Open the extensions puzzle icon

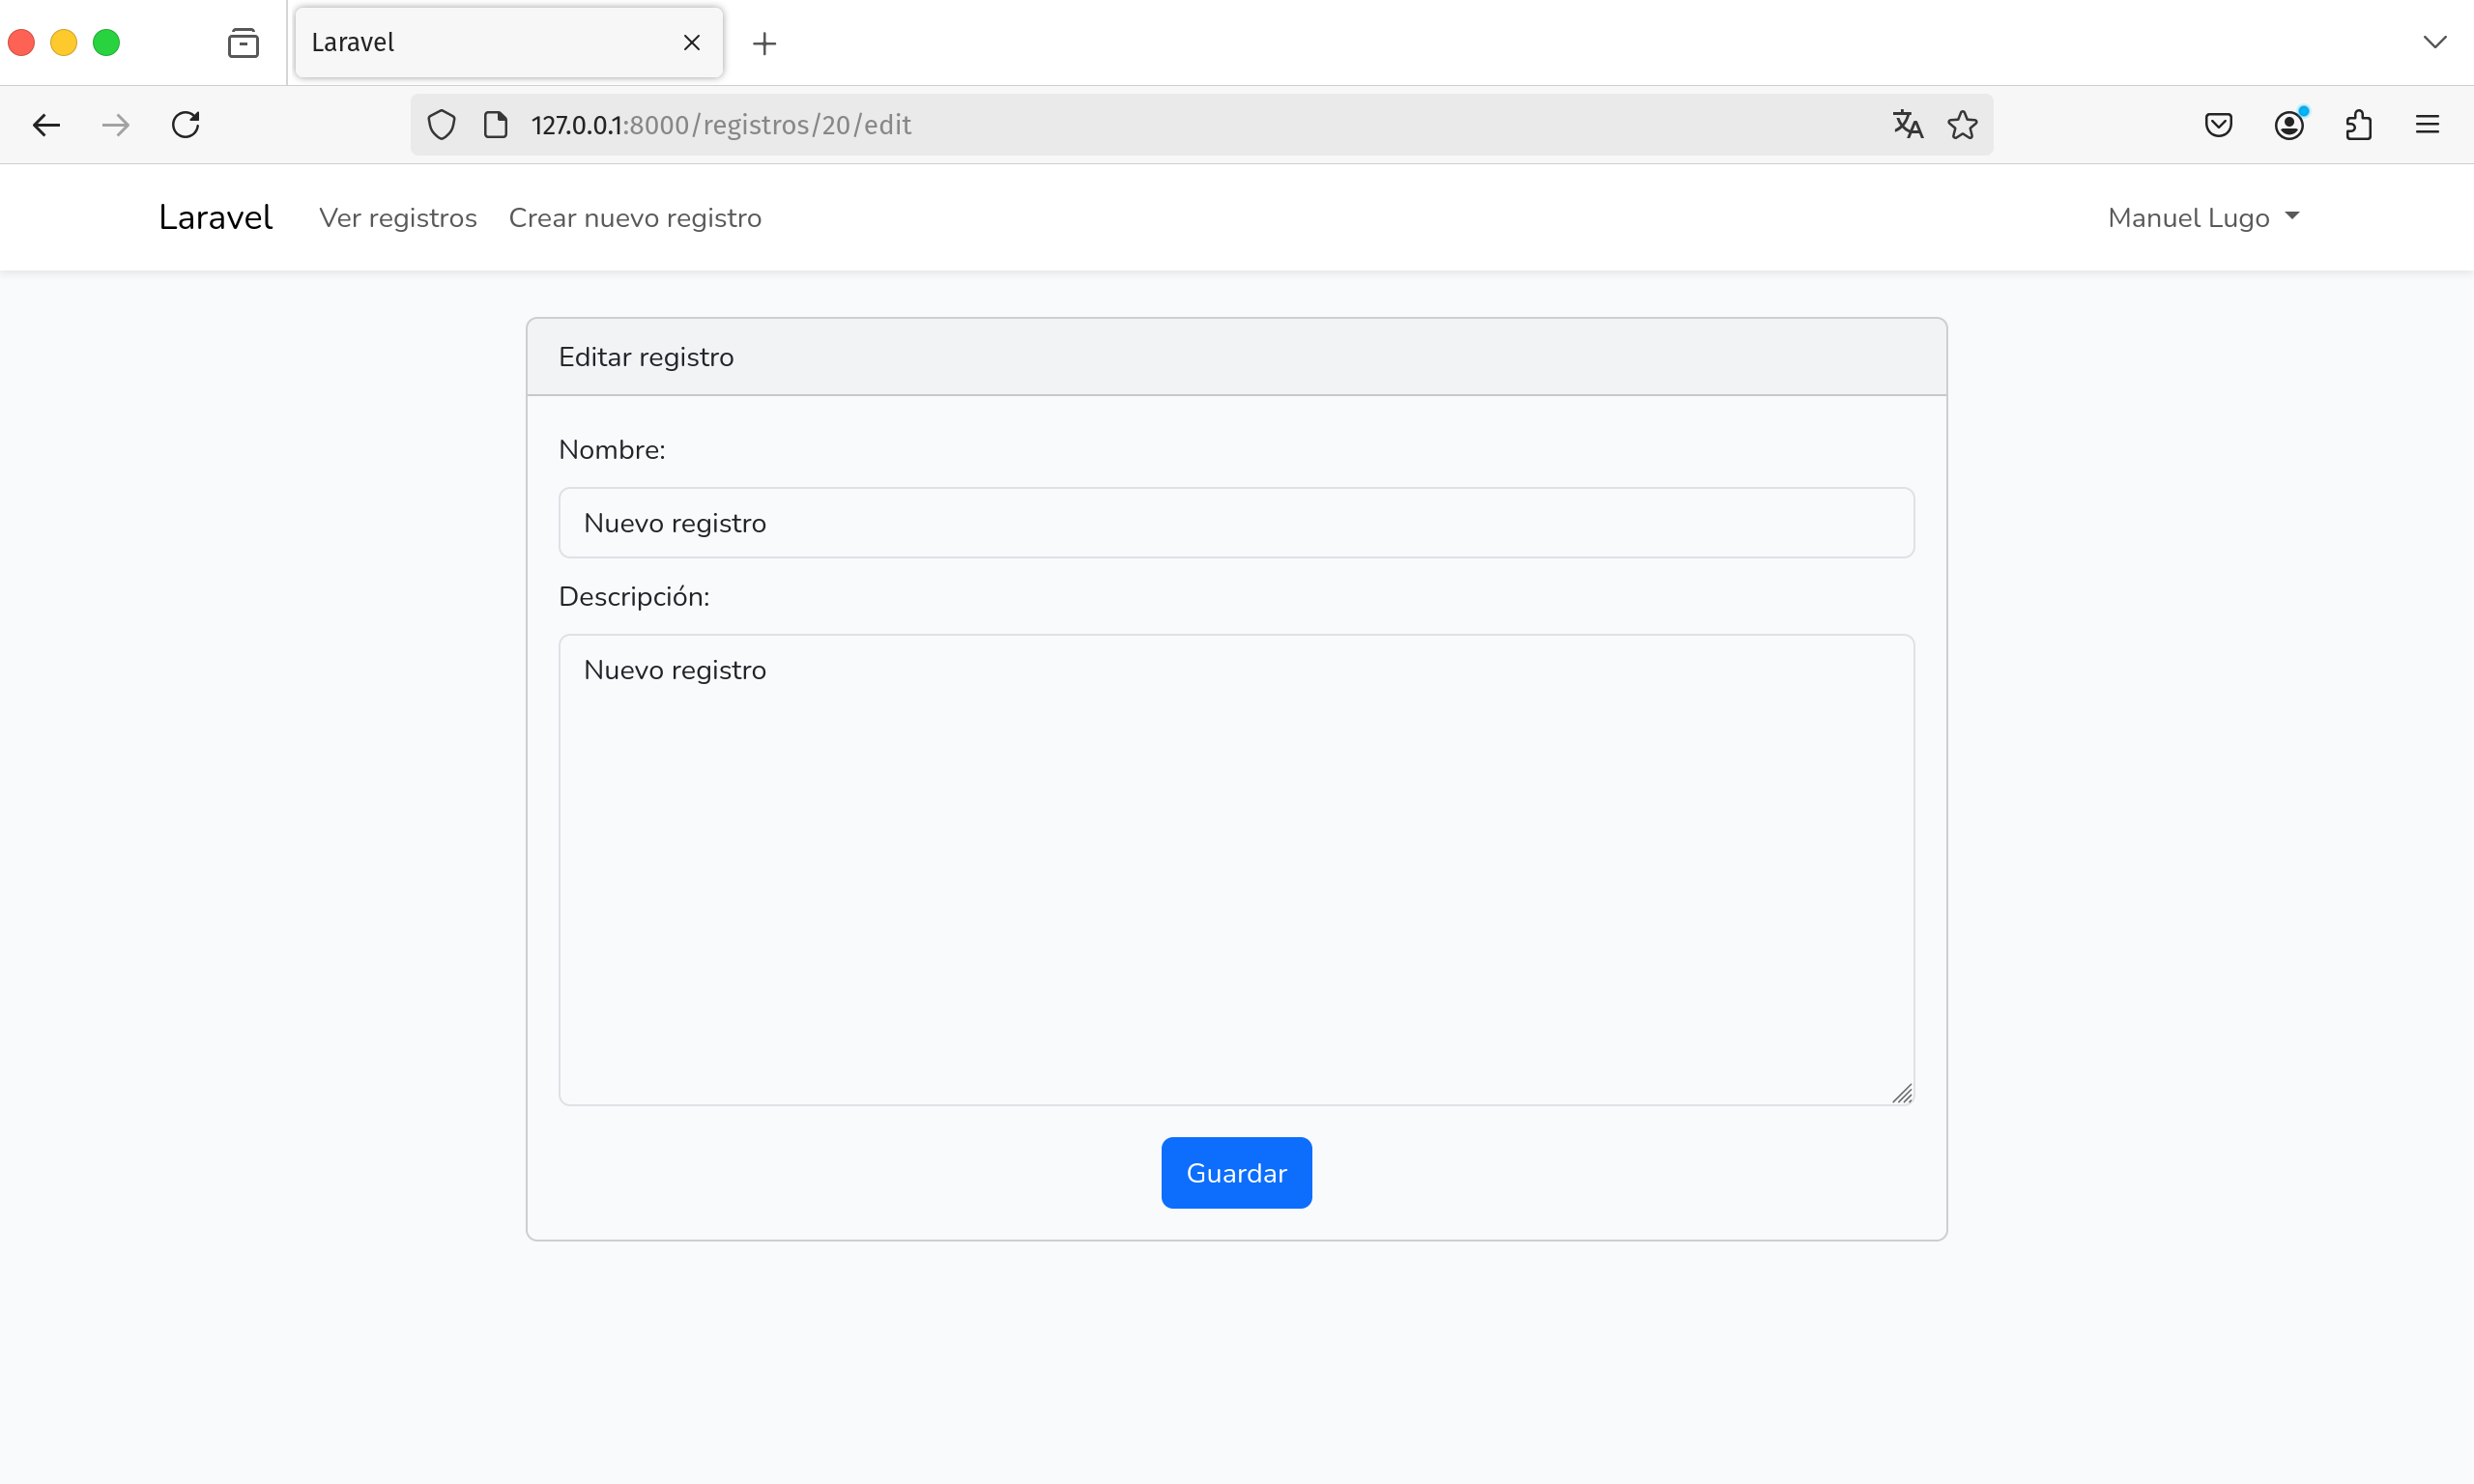(2358, 125)
